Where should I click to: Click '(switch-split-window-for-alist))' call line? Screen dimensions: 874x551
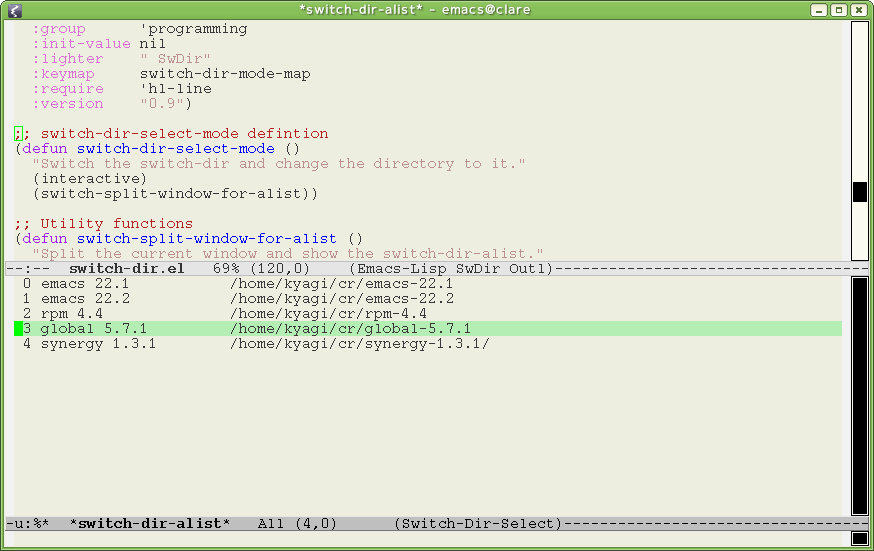(175, 194)
